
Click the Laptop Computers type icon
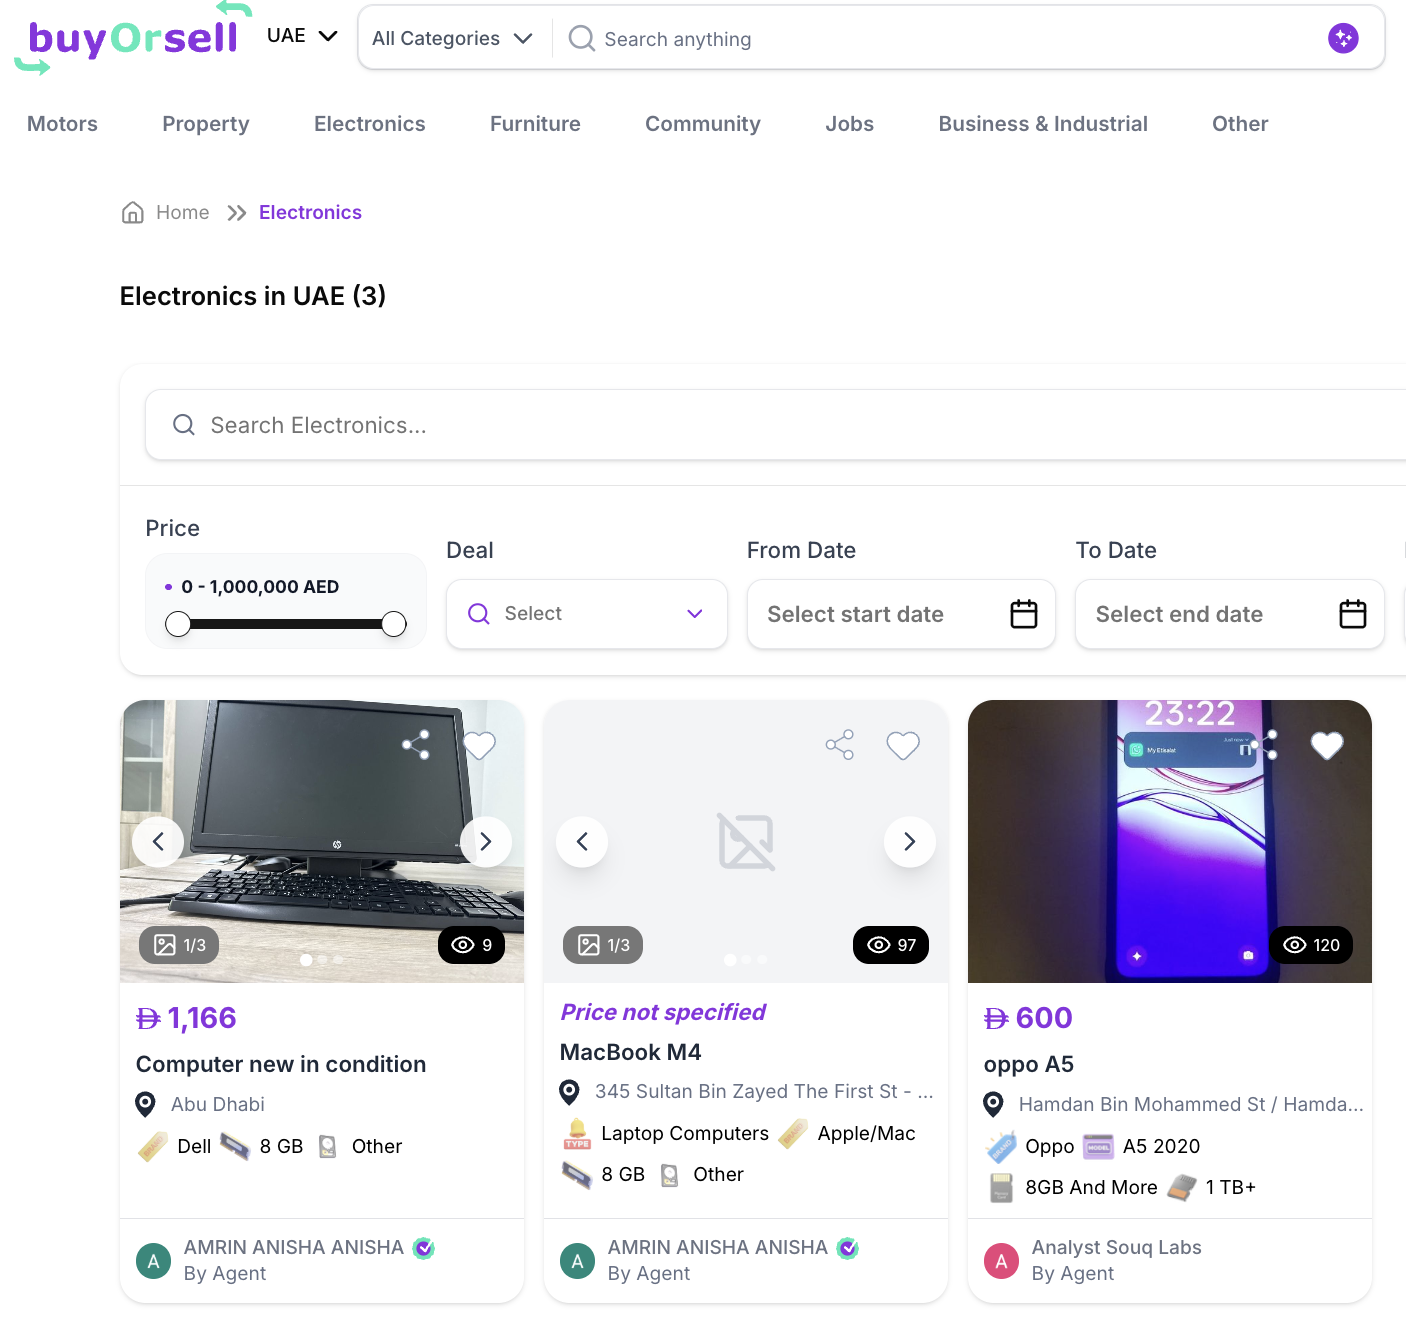click(x=577, y=1133)
